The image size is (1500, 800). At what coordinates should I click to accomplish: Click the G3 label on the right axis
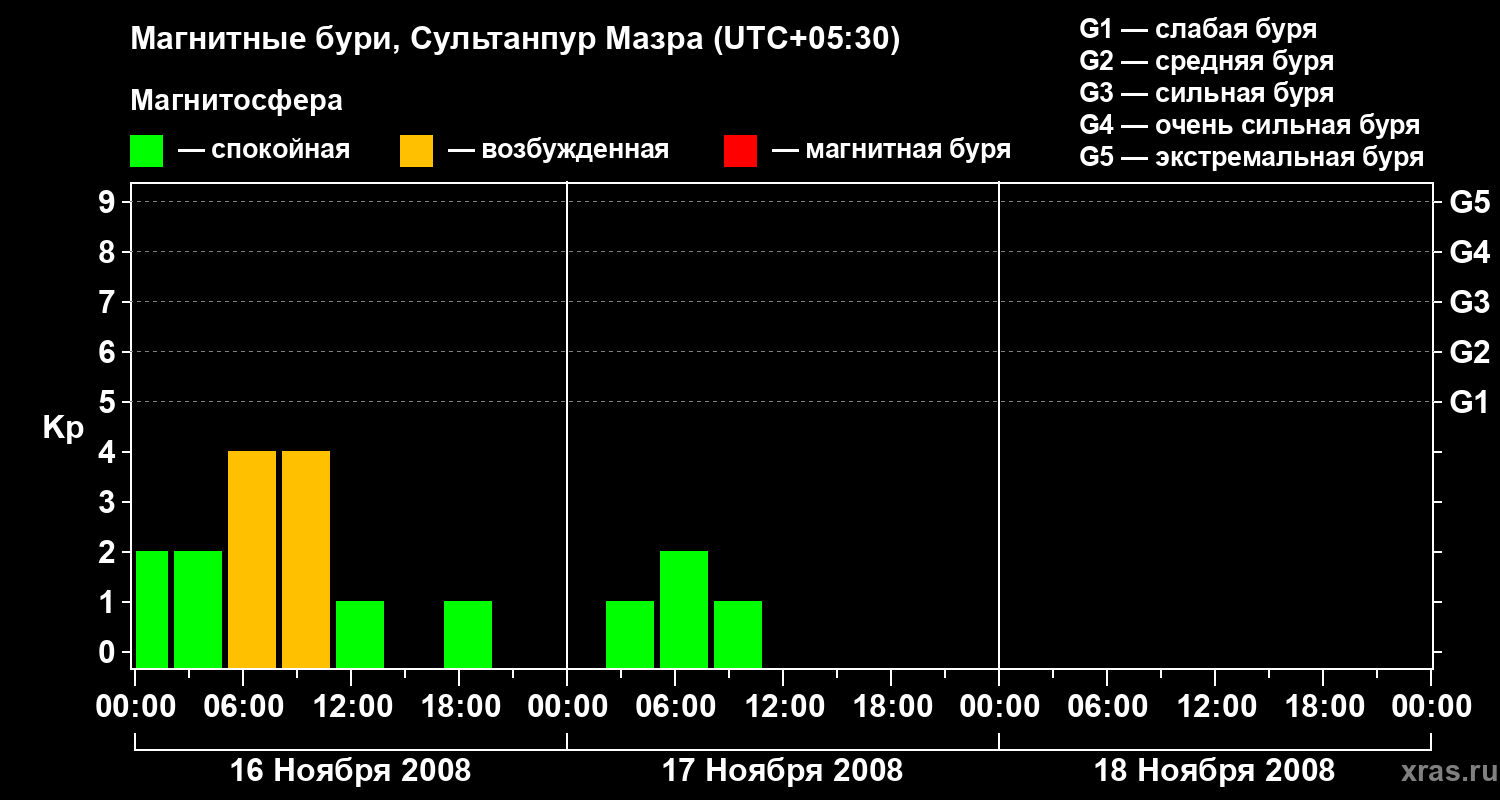click(1470, 302)
